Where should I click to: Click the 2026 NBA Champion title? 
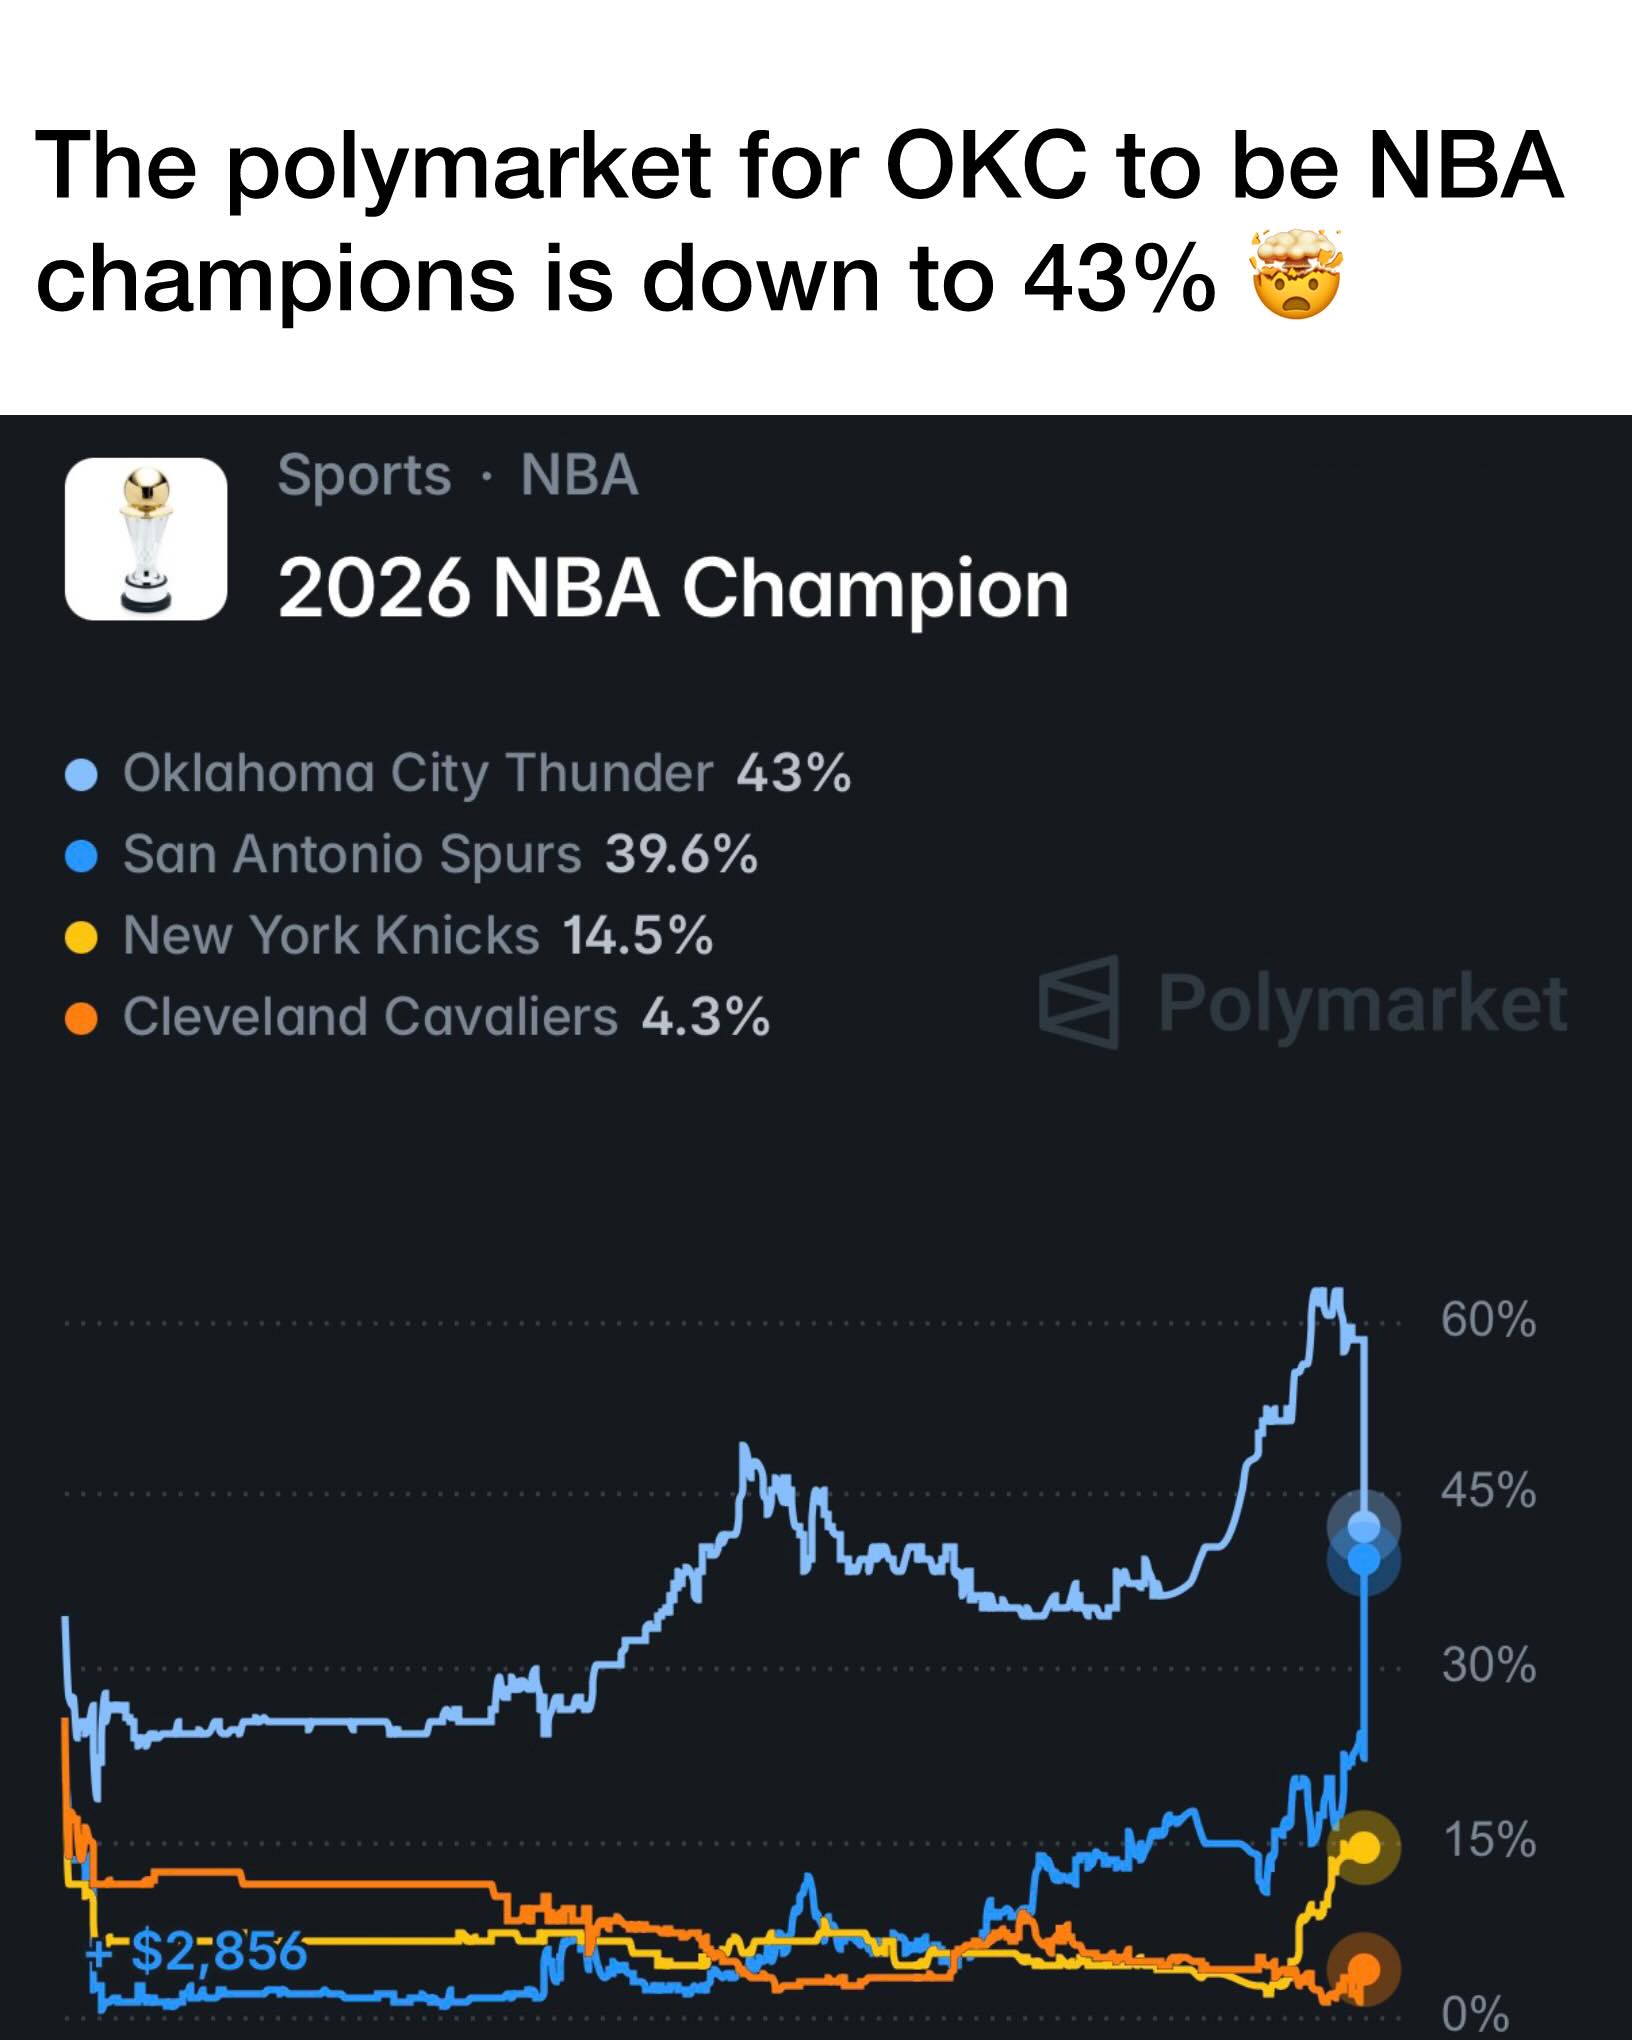pos(674,588)
